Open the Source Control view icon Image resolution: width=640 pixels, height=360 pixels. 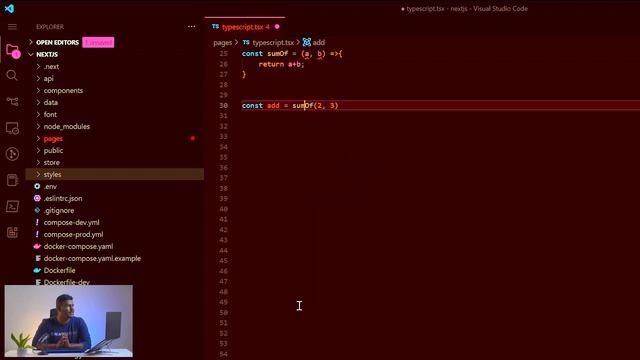coord(12,101)
